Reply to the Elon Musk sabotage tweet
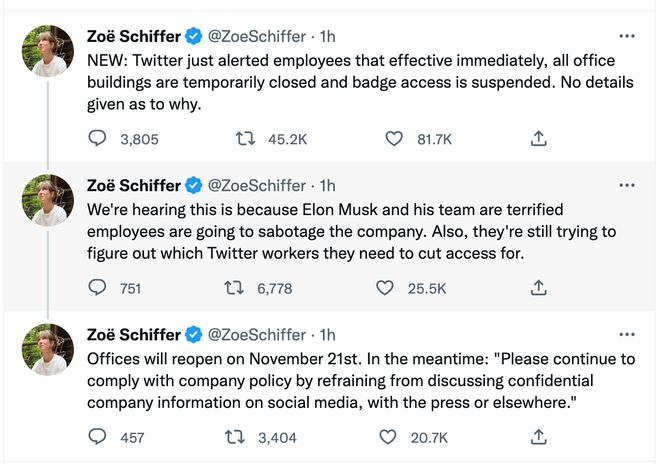Image resolution: width=660 pixels, height=464 pixels. [x=98, y=288]
